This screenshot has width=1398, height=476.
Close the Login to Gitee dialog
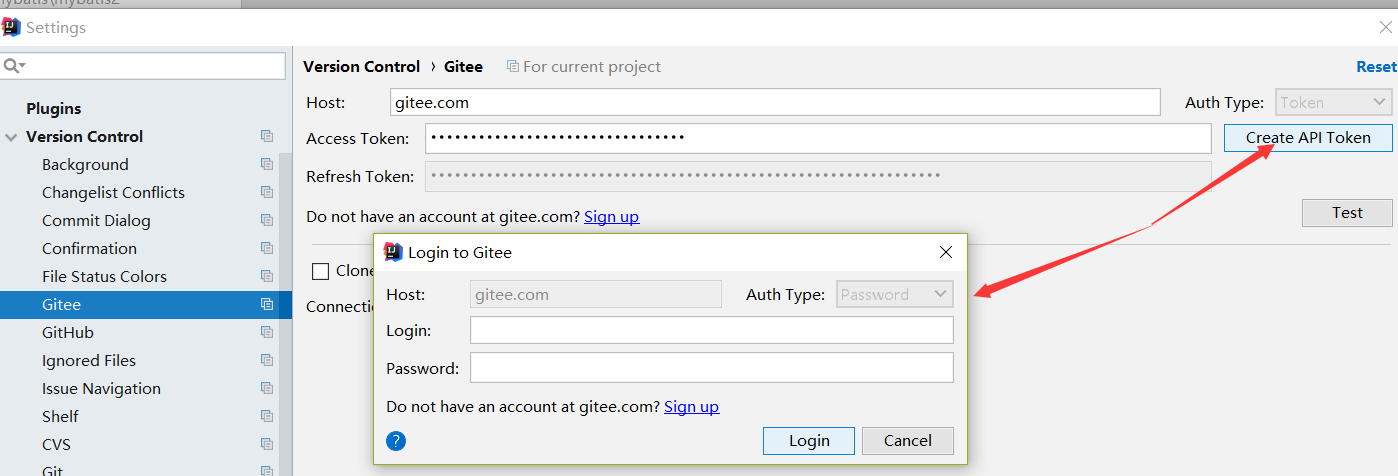[946, 252]
